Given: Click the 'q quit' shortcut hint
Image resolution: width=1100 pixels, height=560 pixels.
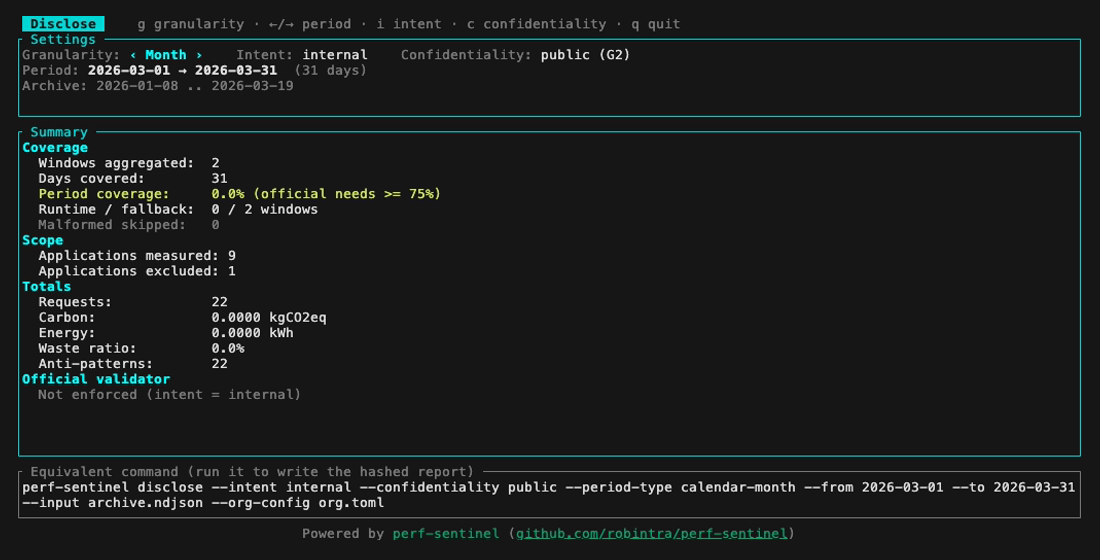Looking at the screenshot, I should click(656, 24).
